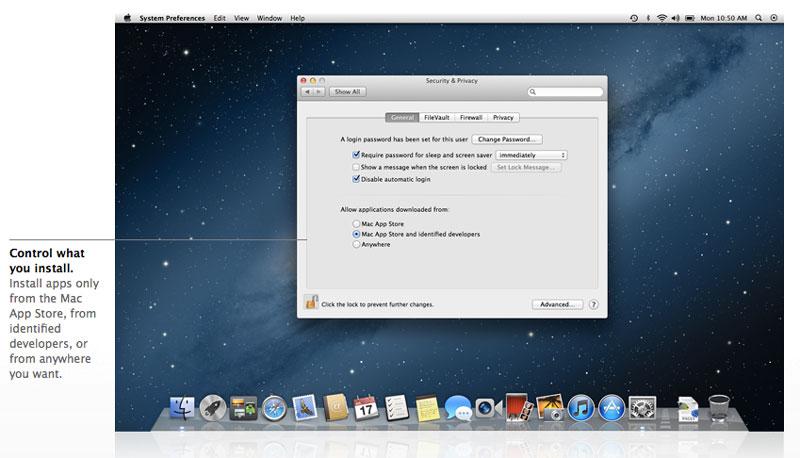Click the preferences search field
The height and width of the screenshot is (458, 800).
coord(565,92)
